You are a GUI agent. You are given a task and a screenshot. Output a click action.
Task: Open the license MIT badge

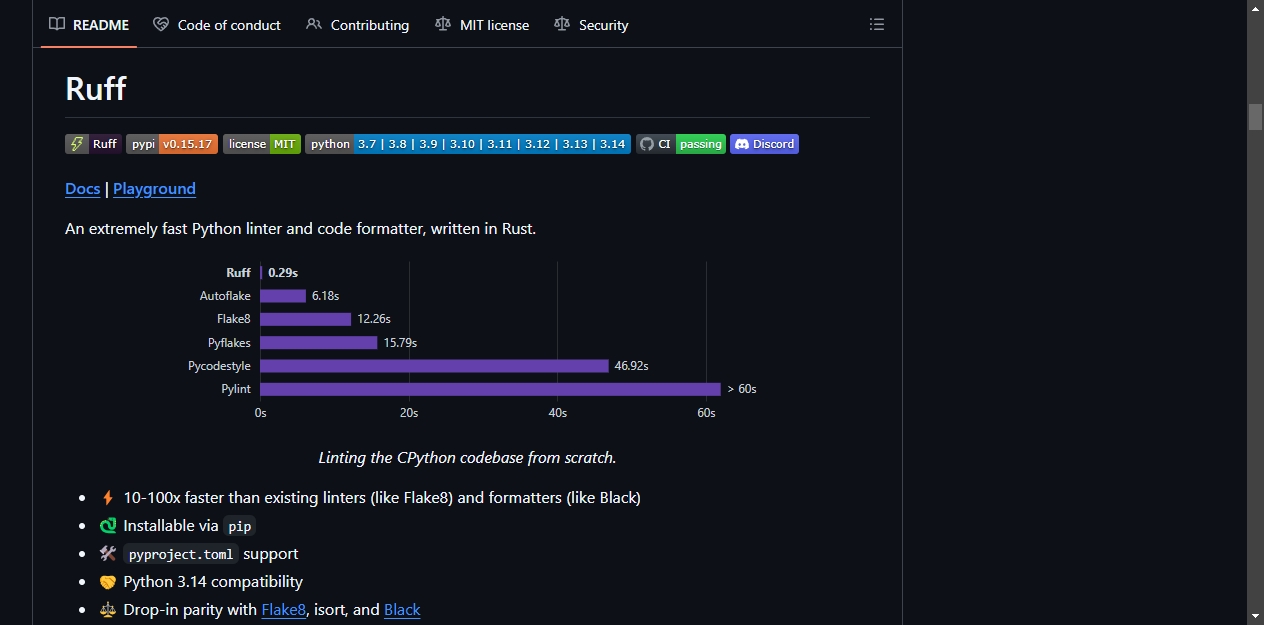click(262, 144)
